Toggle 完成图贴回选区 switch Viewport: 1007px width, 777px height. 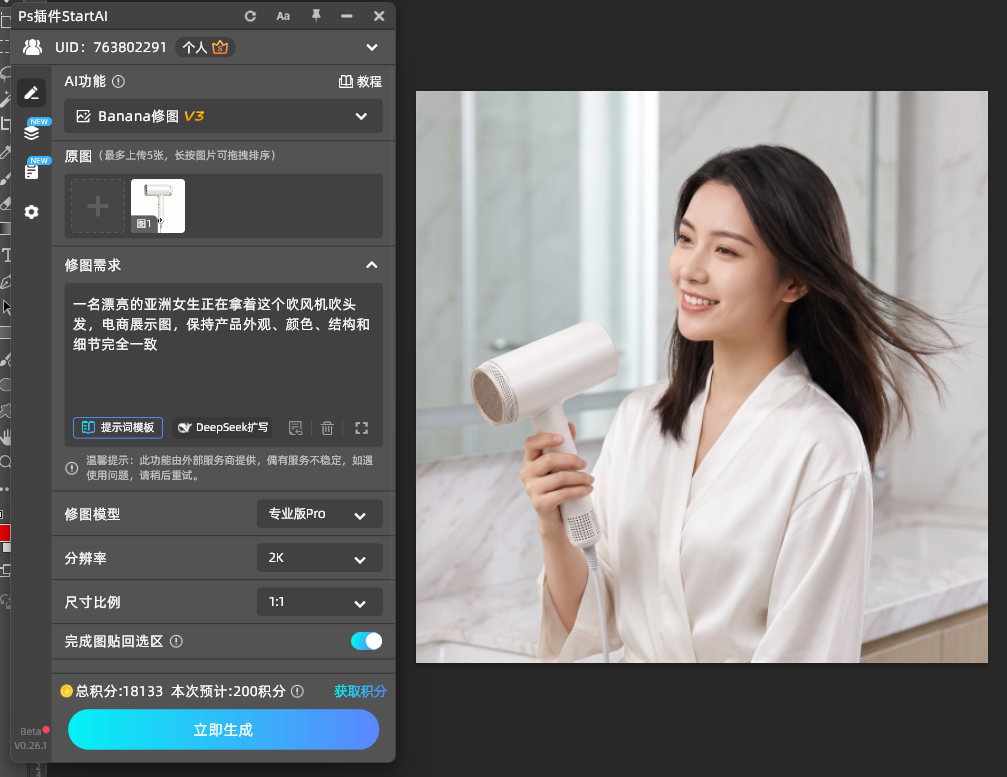[367, 641]
